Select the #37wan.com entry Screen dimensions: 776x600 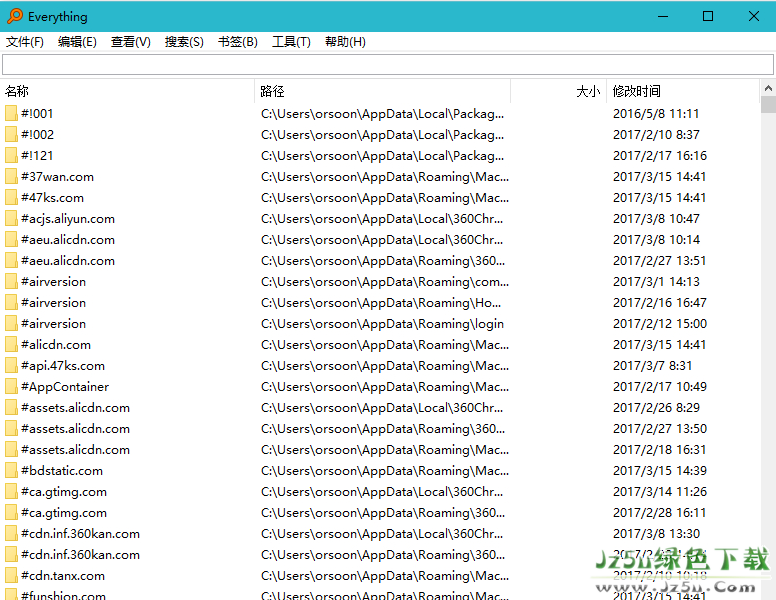(x=57, y=177)
